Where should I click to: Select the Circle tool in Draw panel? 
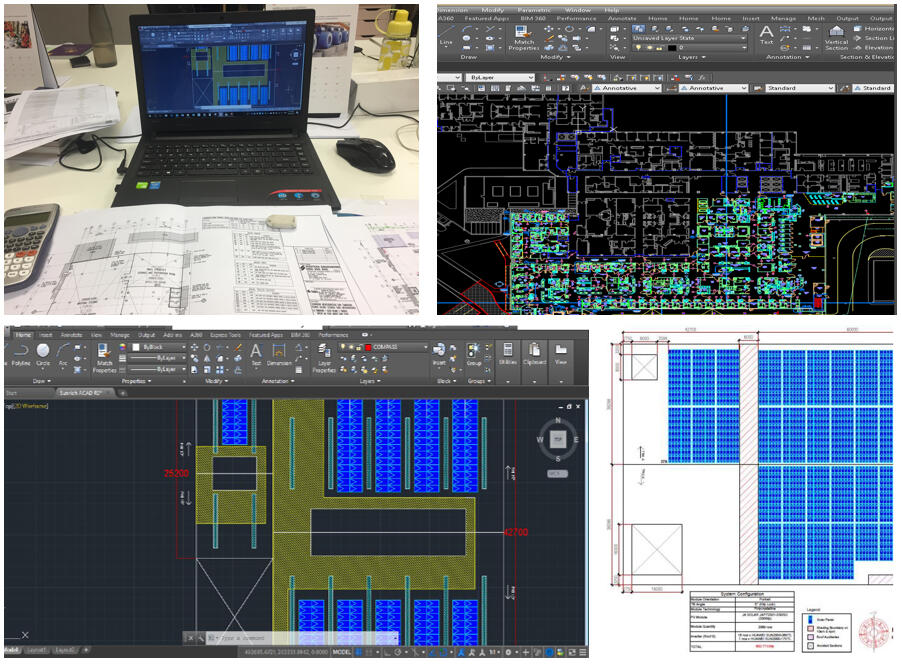[44, 353]
